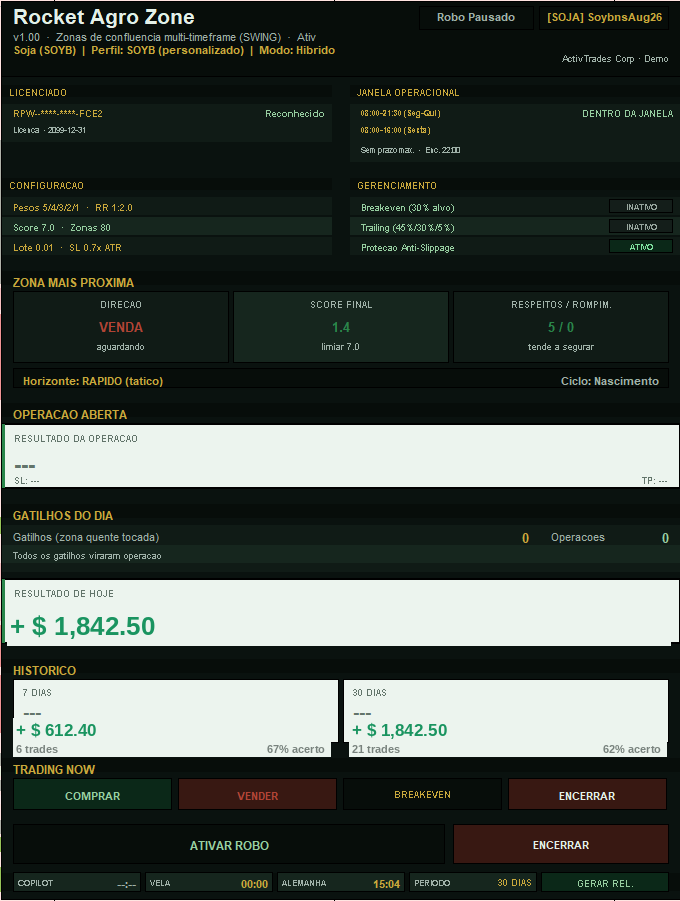This screenshot has width=680, height=901.
Task: Click the SCORE FINAL card
Action: (x=341, y=326)
